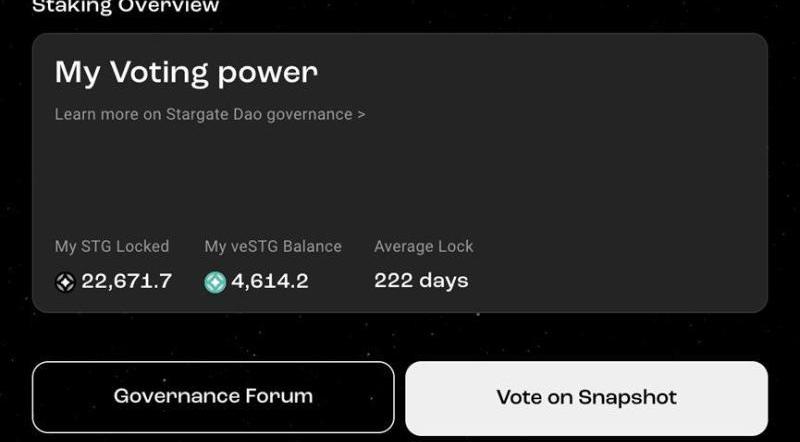The width and height of the screenshot is (800, 442).
Task: Click the background right of Staking Overview heading
Action: (500, 8)
